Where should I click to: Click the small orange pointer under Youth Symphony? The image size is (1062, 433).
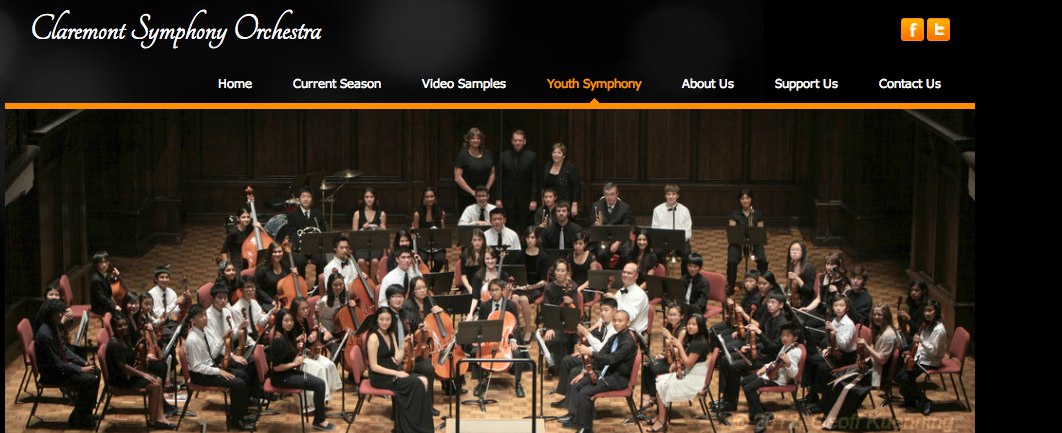[594, 101]
